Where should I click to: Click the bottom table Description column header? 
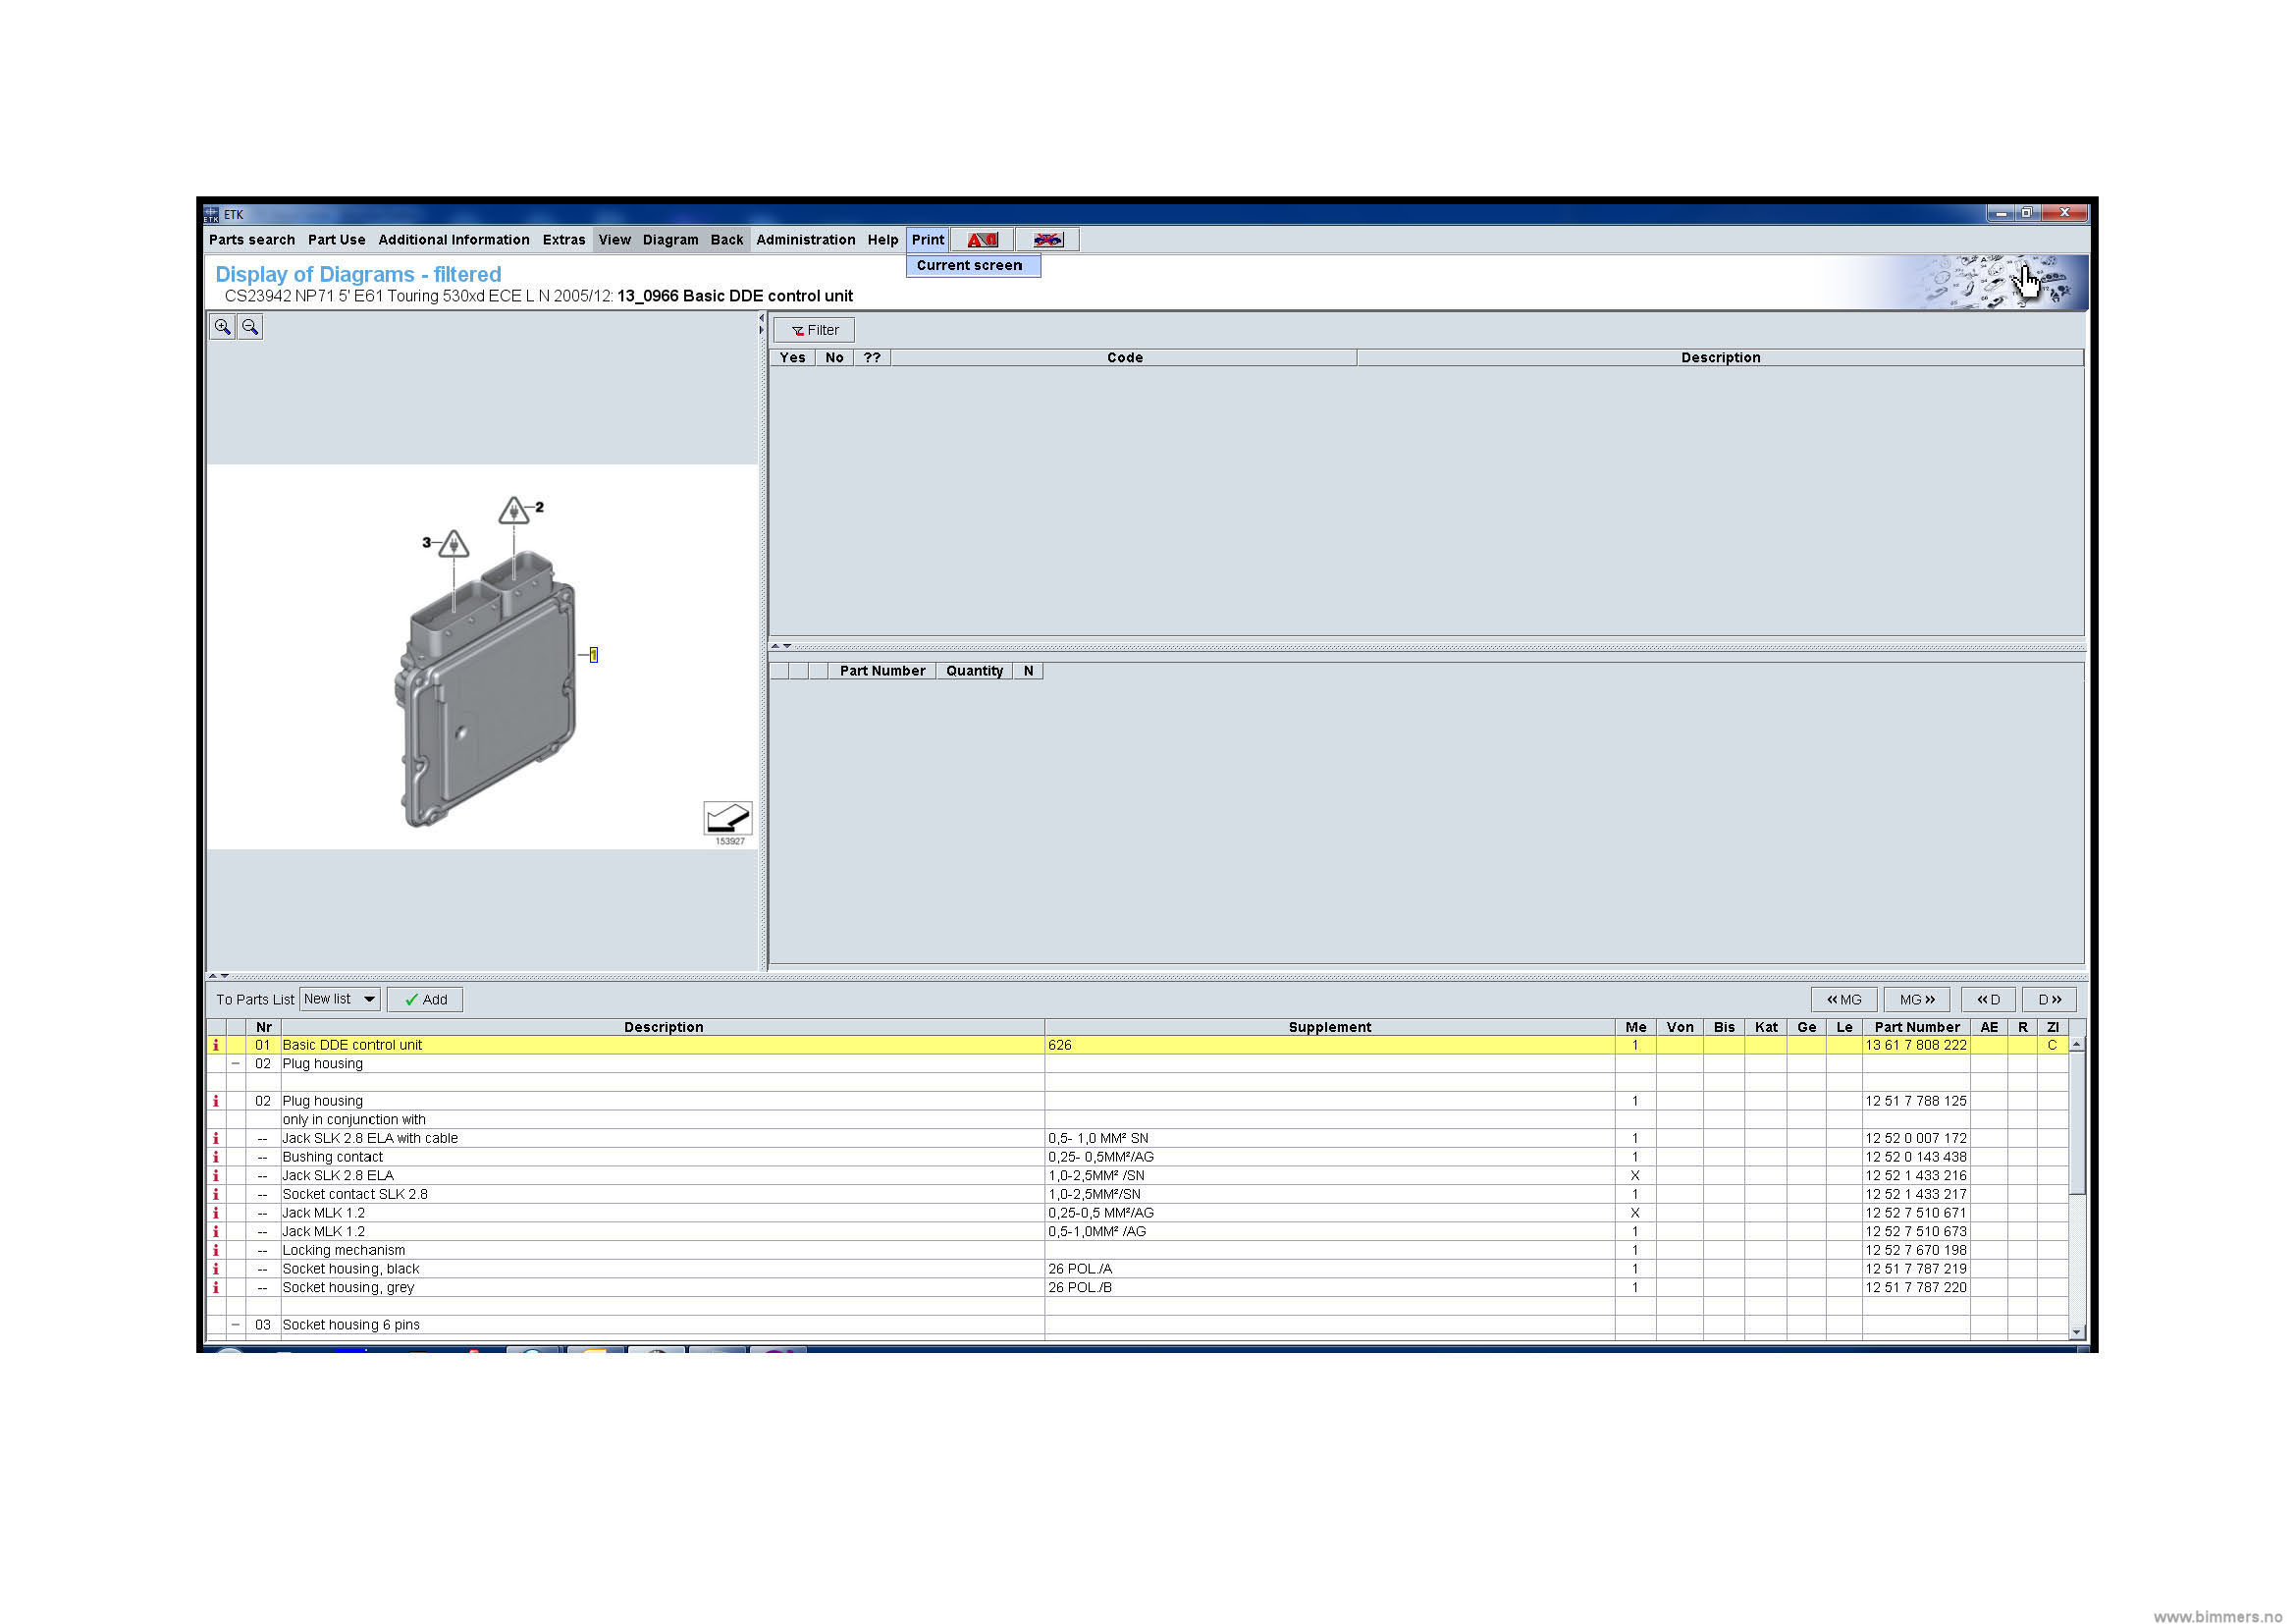663,1027
